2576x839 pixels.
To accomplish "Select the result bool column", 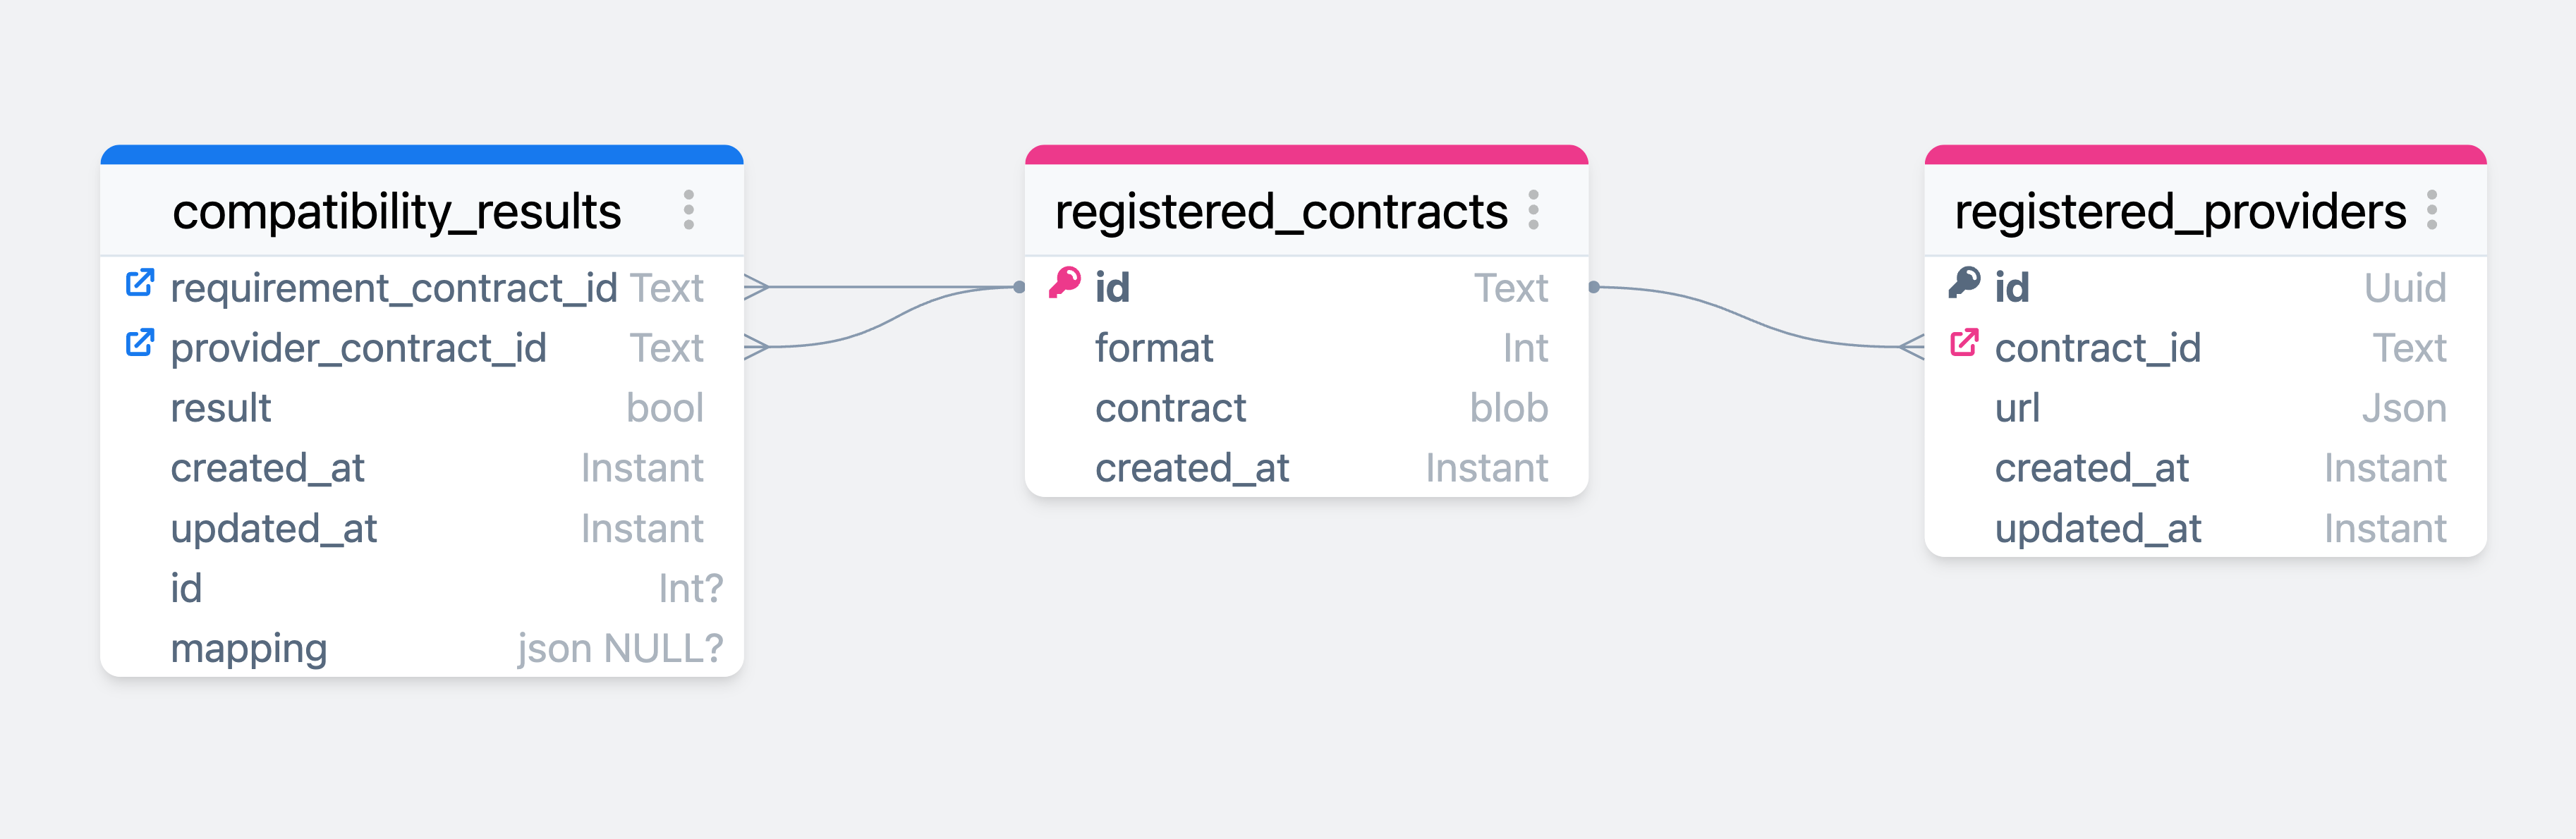I will [x=421, y=408].
